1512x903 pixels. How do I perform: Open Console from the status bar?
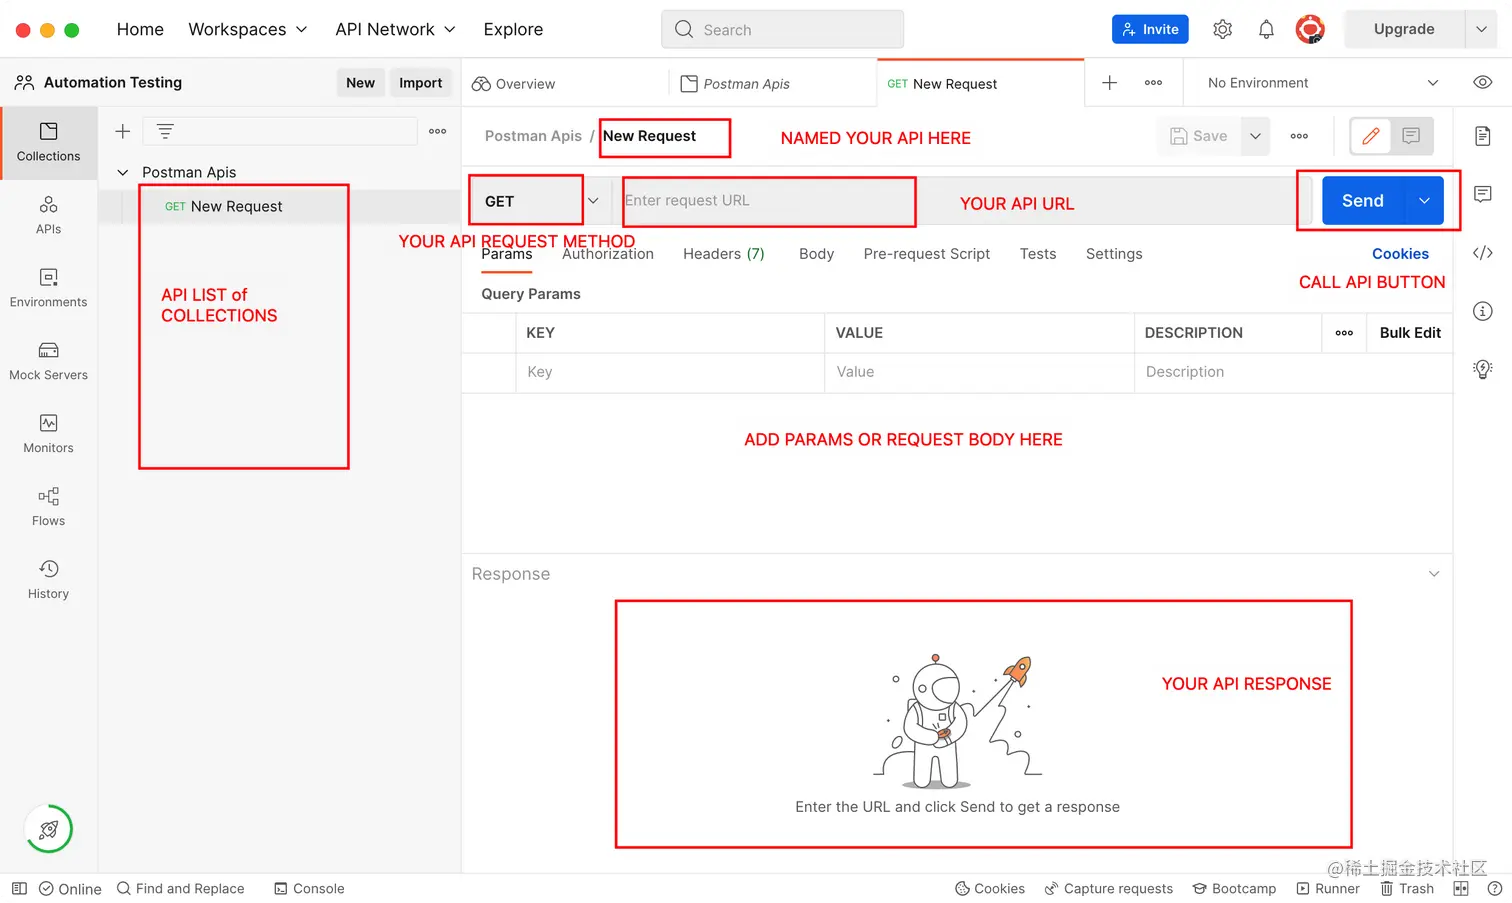[309, 888]
